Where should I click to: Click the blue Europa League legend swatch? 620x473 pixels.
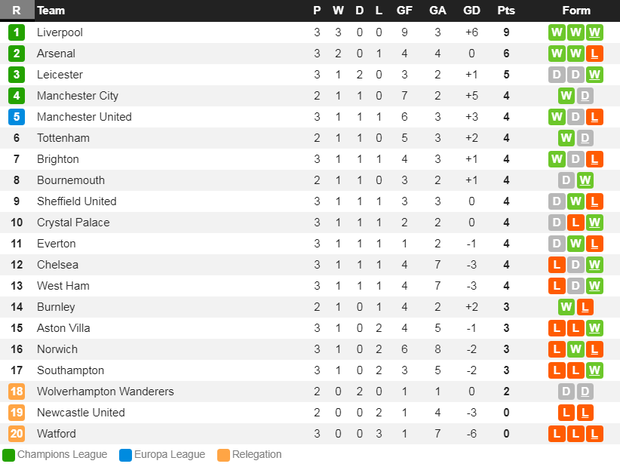pyautogui.click(x=125, y=455)
